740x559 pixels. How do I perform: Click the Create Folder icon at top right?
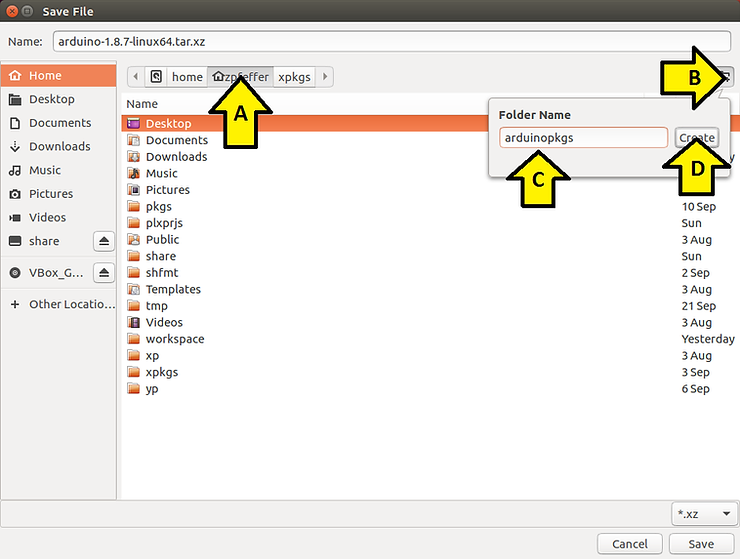point(727,76)
